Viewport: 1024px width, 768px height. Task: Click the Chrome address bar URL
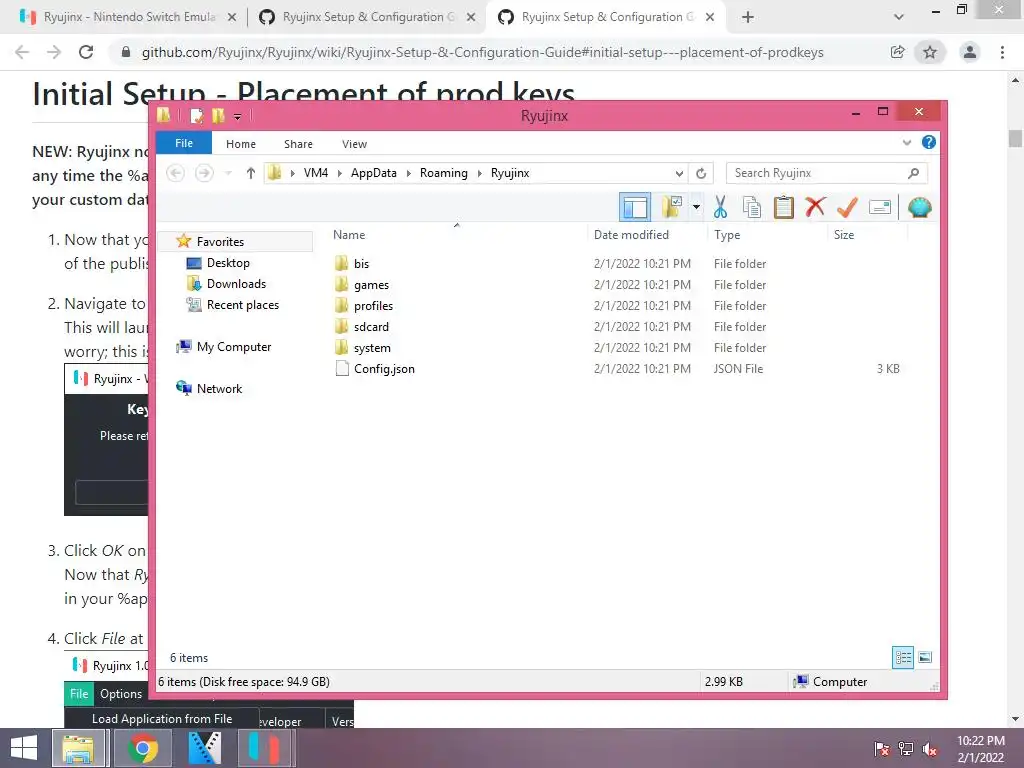(x=483, y=52)
